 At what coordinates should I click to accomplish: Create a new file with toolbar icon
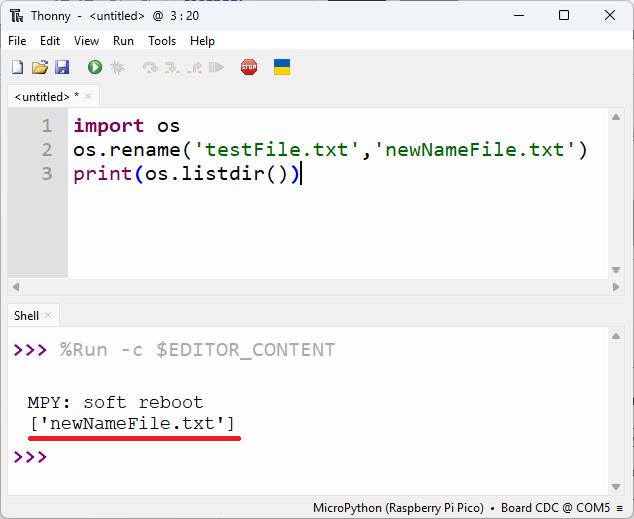point(17,67)
